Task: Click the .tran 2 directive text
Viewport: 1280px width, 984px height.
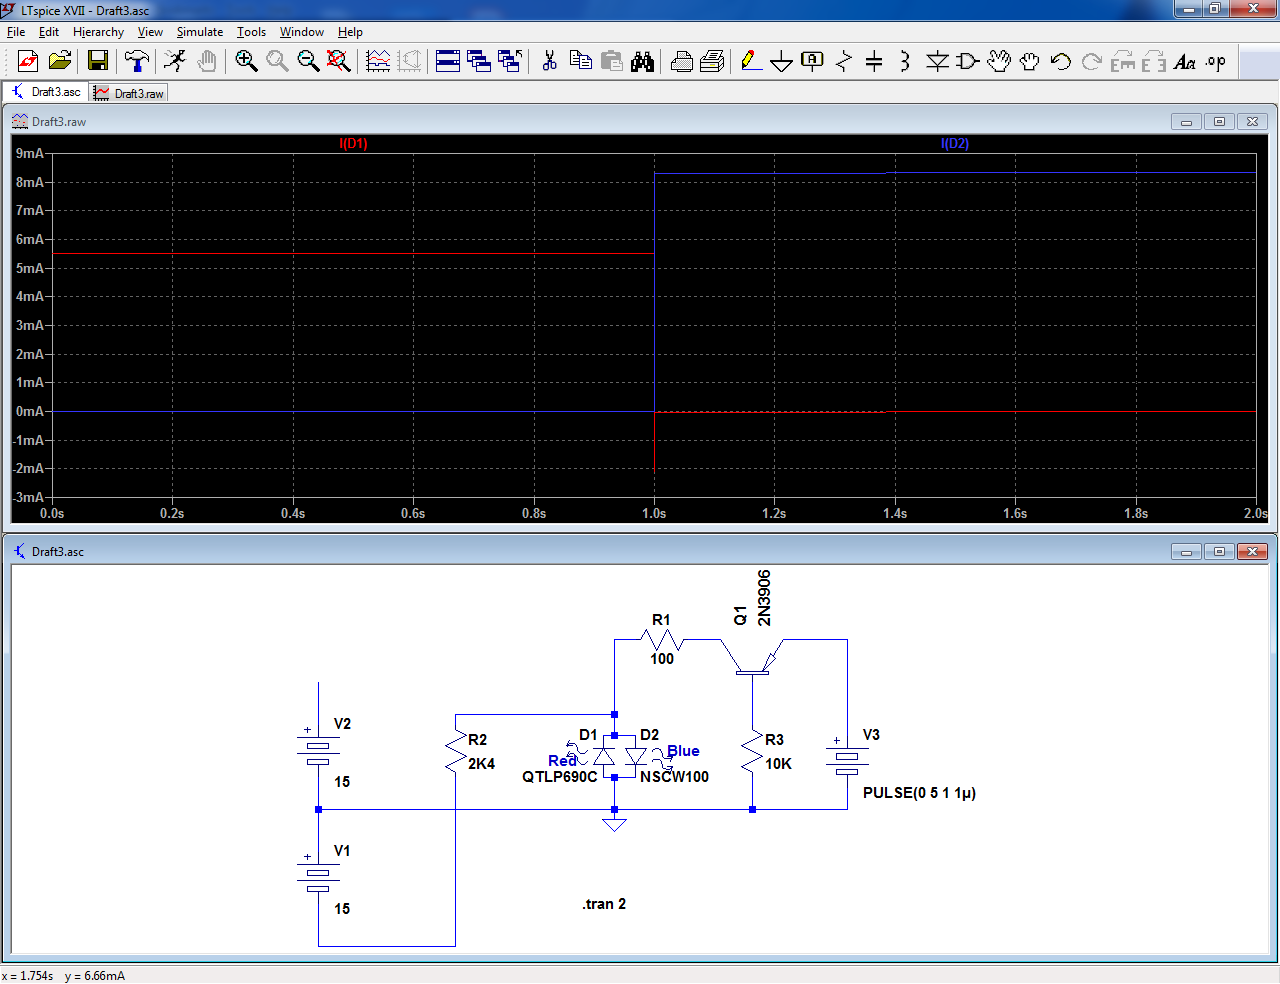Action: 604,904
